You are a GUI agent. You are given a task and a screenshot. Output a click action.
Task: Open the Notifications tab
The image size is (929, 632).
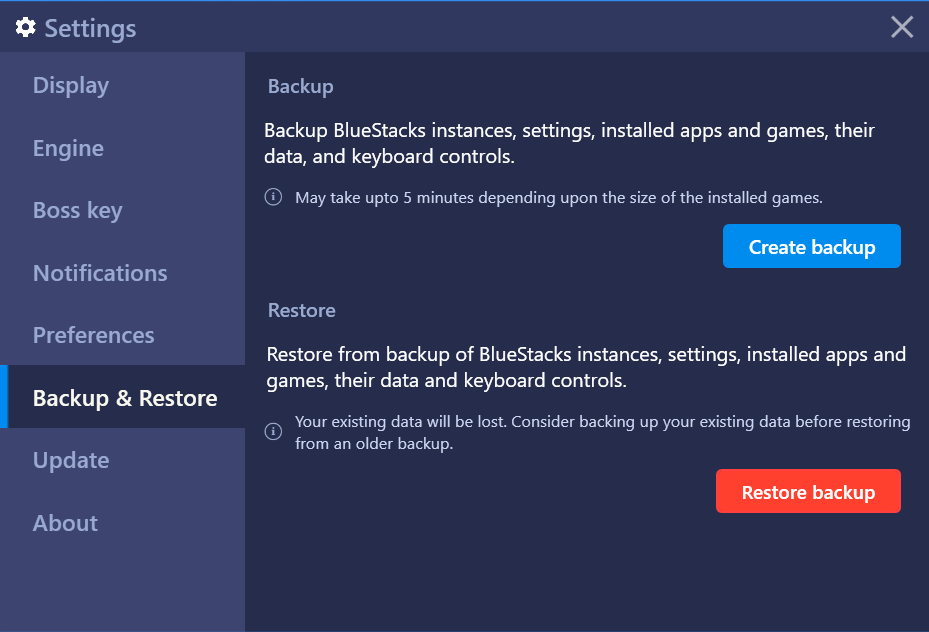click(x=122, y=273)
